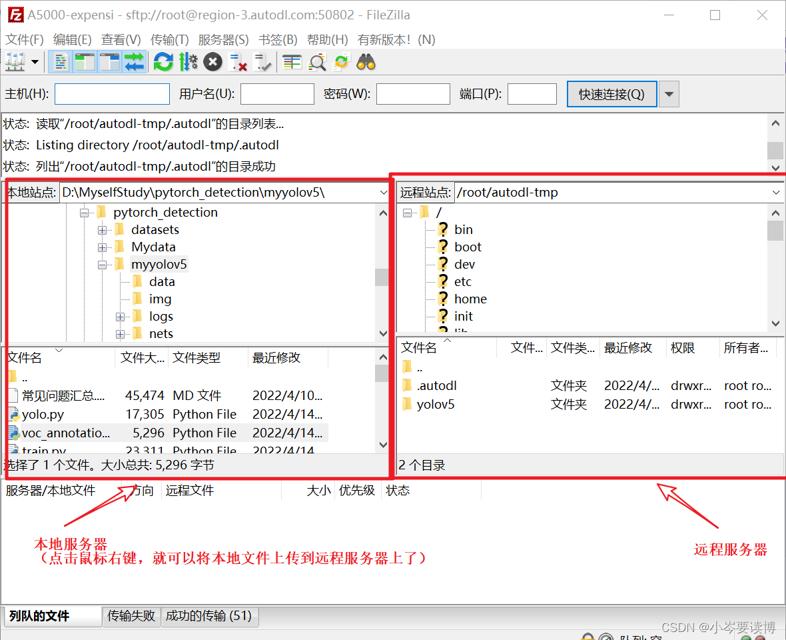
Task: Open the Site Manager icon
Action: [15, 63]
